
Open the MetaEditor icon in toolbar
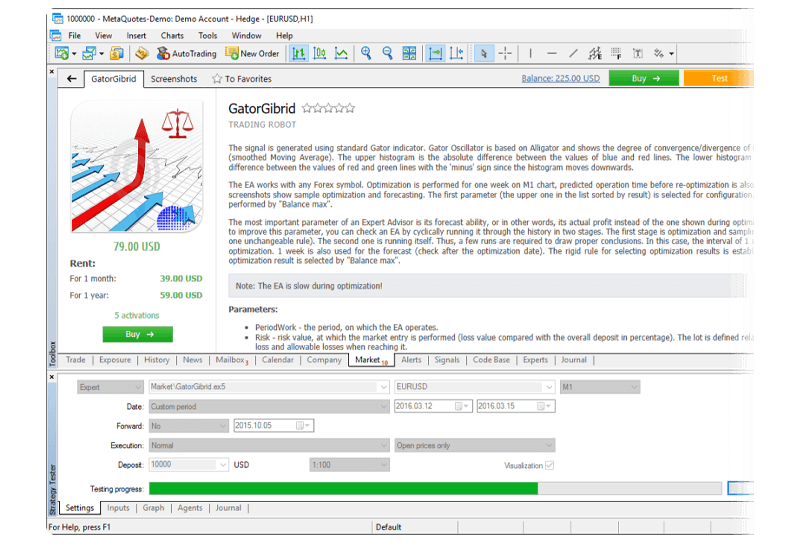point(141,53)
